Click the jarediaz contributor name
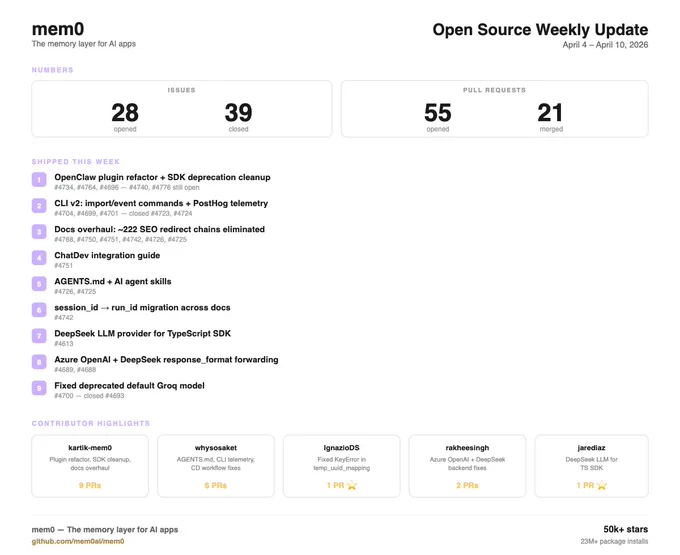680x555 pixels. pyautogui.click(x=591, y=447)
